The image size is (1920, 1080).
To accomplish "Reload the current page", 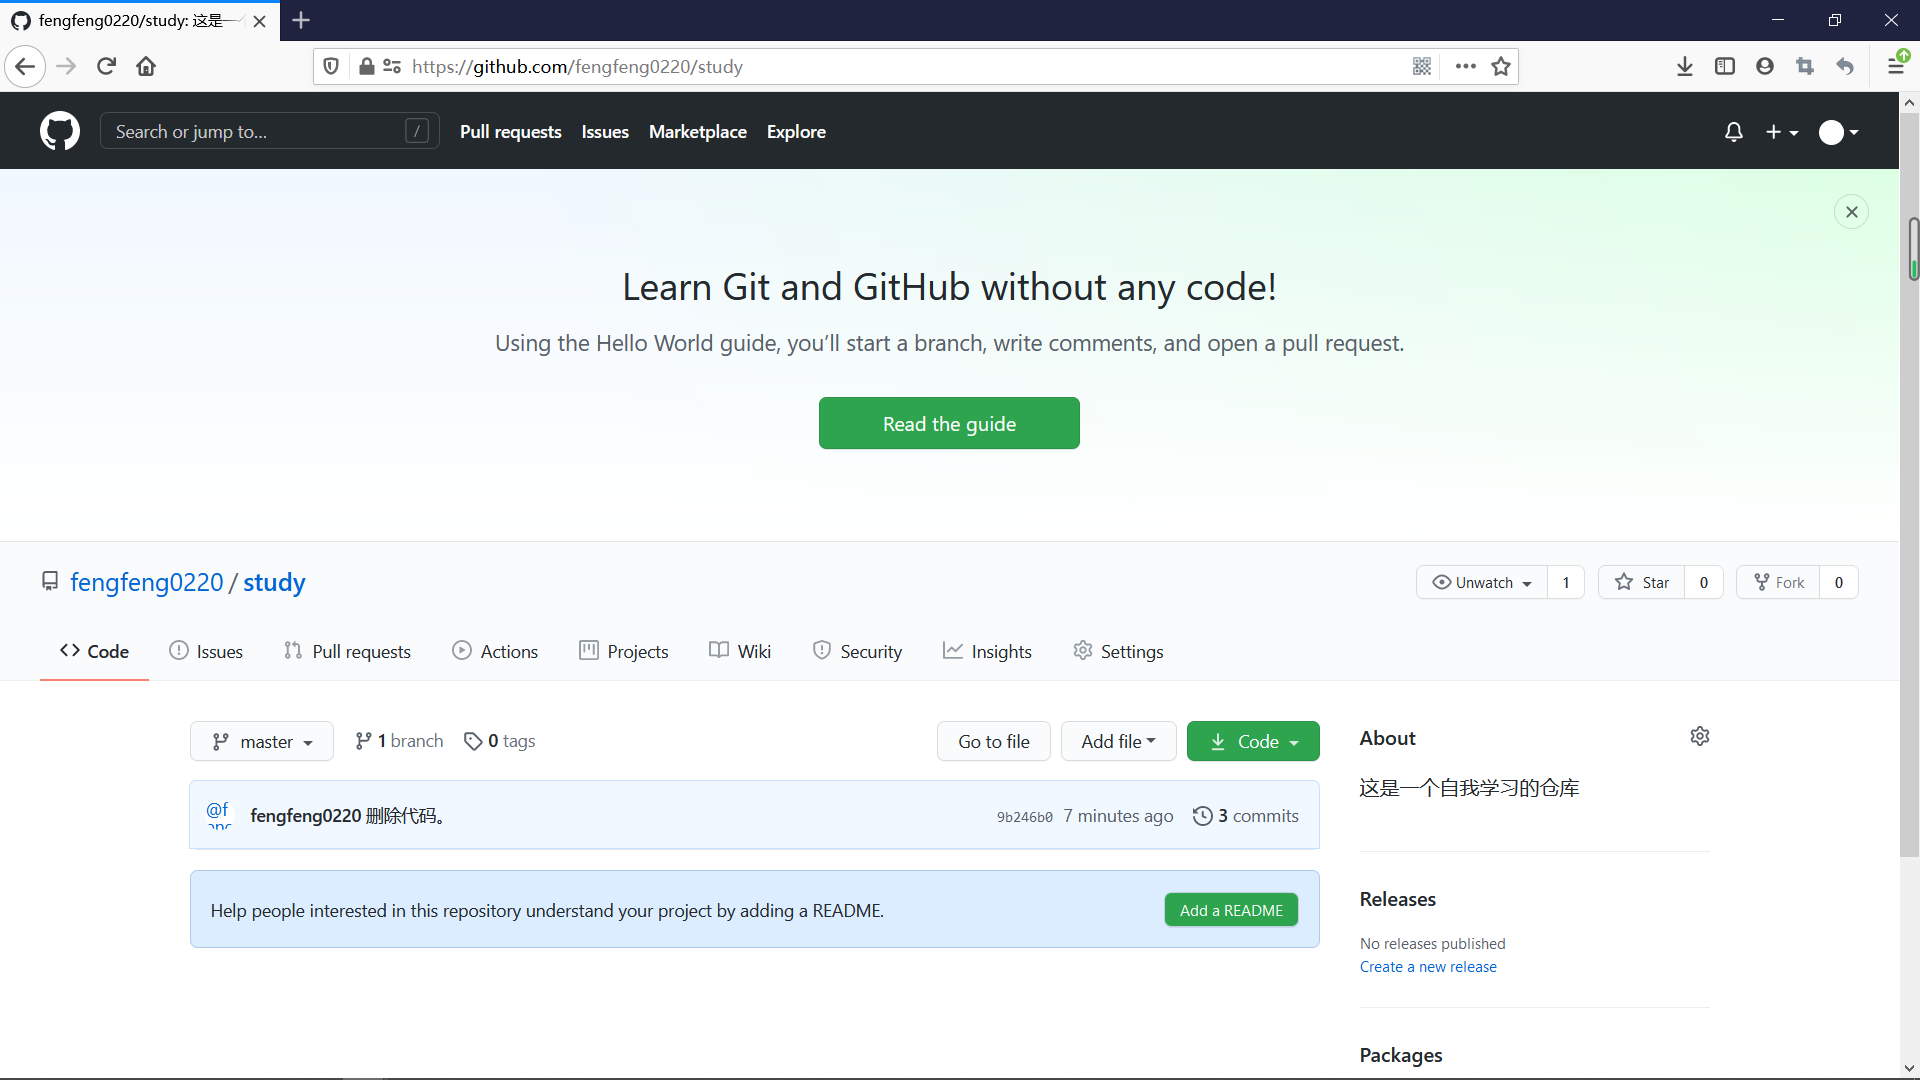I will [107, 67].
